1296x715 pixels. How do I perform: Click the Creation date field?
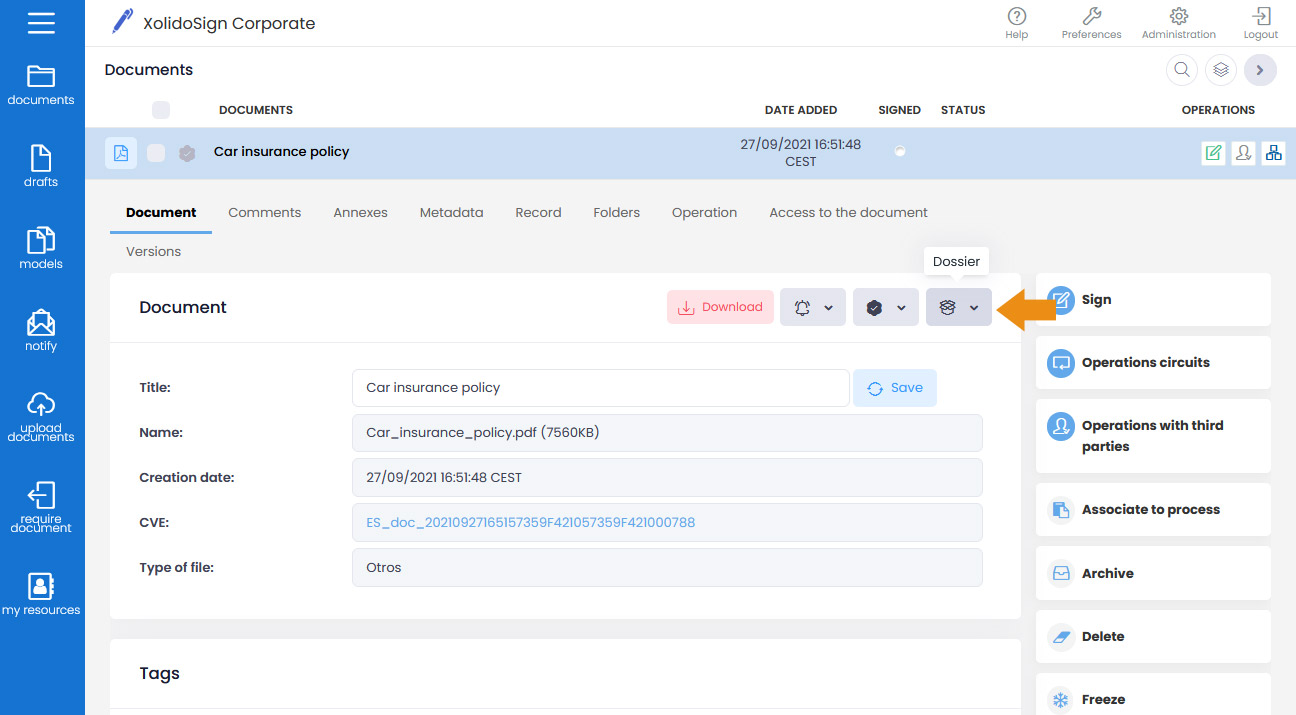[667, 477]
